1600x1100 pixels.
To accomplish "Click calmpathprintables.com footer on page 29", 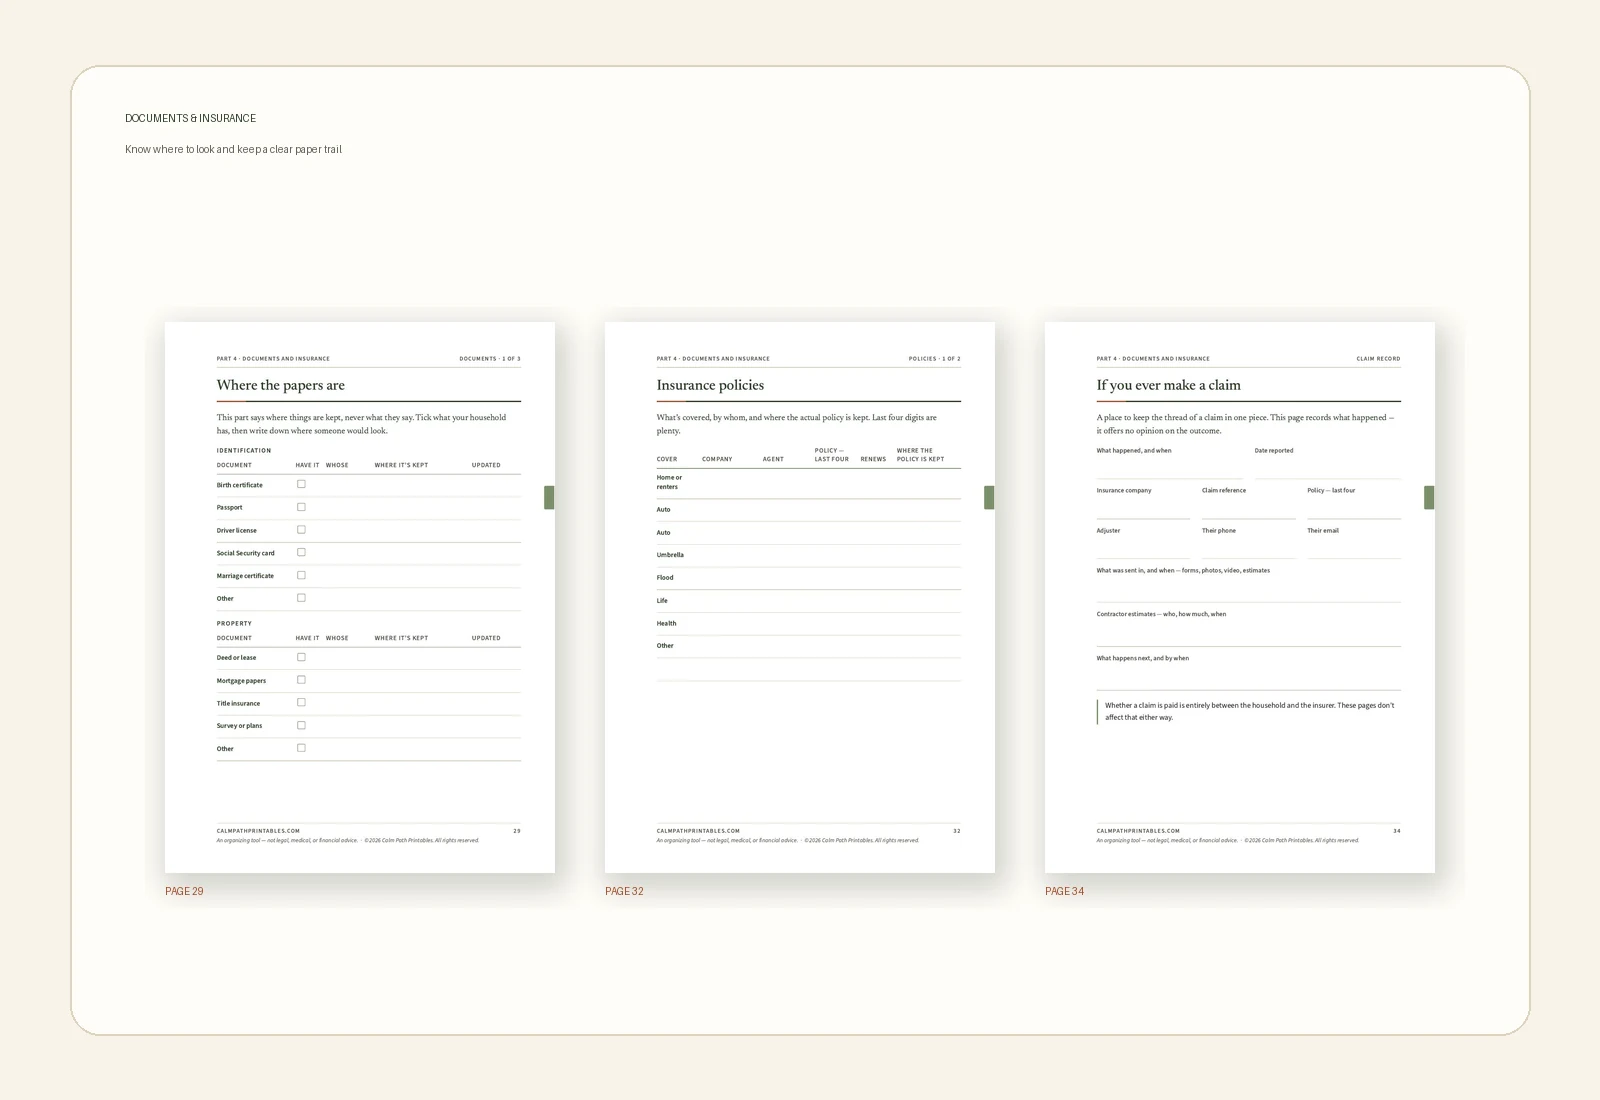I will (258, 831).
